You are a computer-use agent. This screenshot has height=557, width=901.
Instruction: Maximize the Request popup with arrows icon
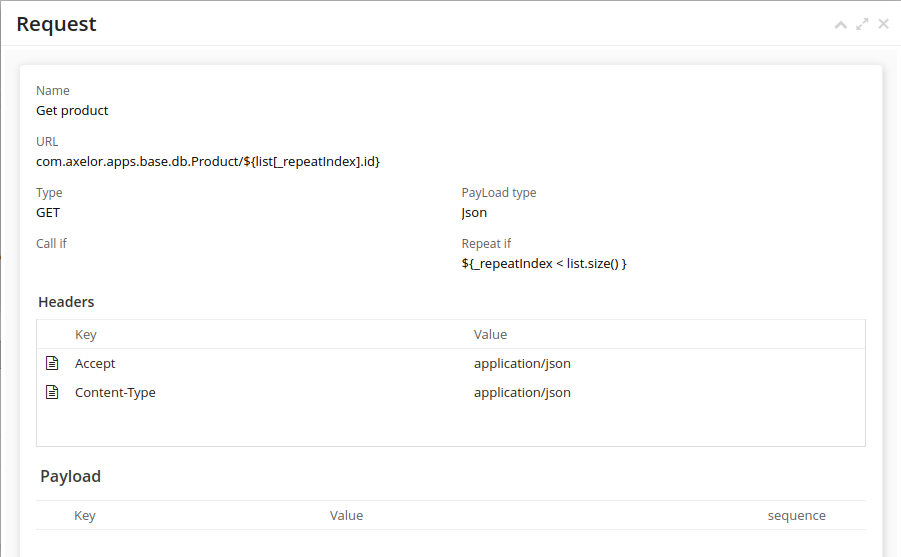pos(862,24)
